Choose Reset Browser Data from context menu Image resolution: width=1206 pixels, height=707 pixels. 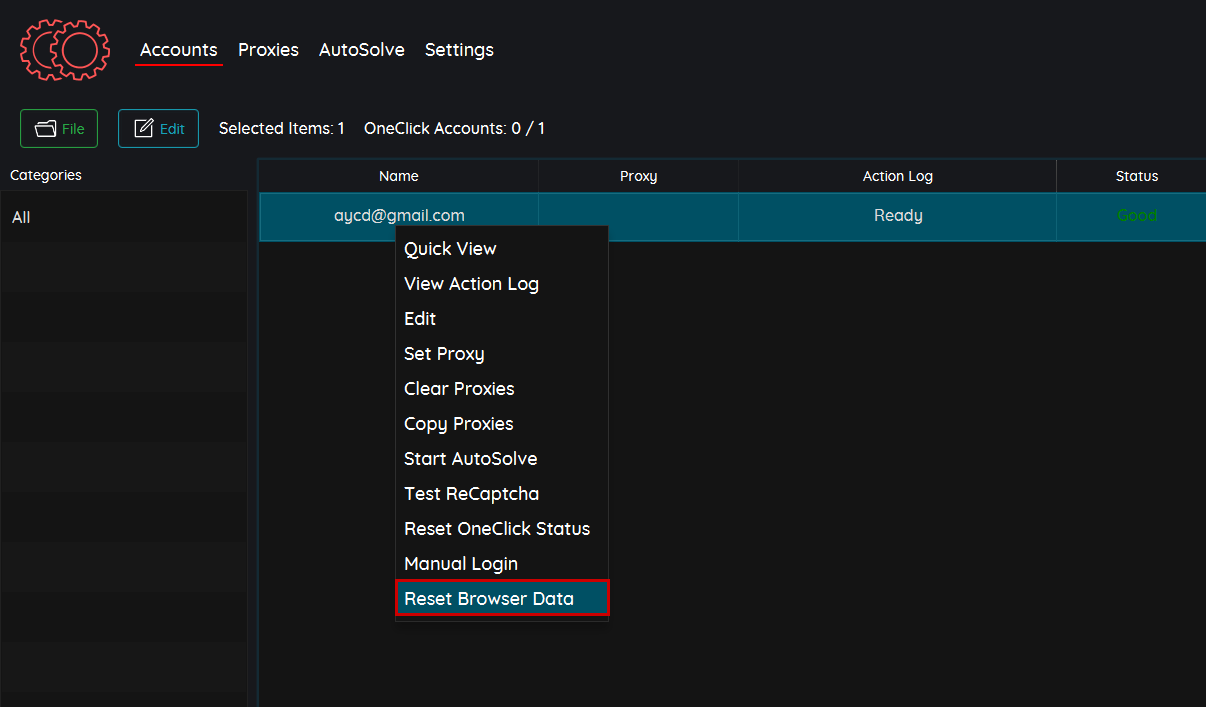click(489, 599)
